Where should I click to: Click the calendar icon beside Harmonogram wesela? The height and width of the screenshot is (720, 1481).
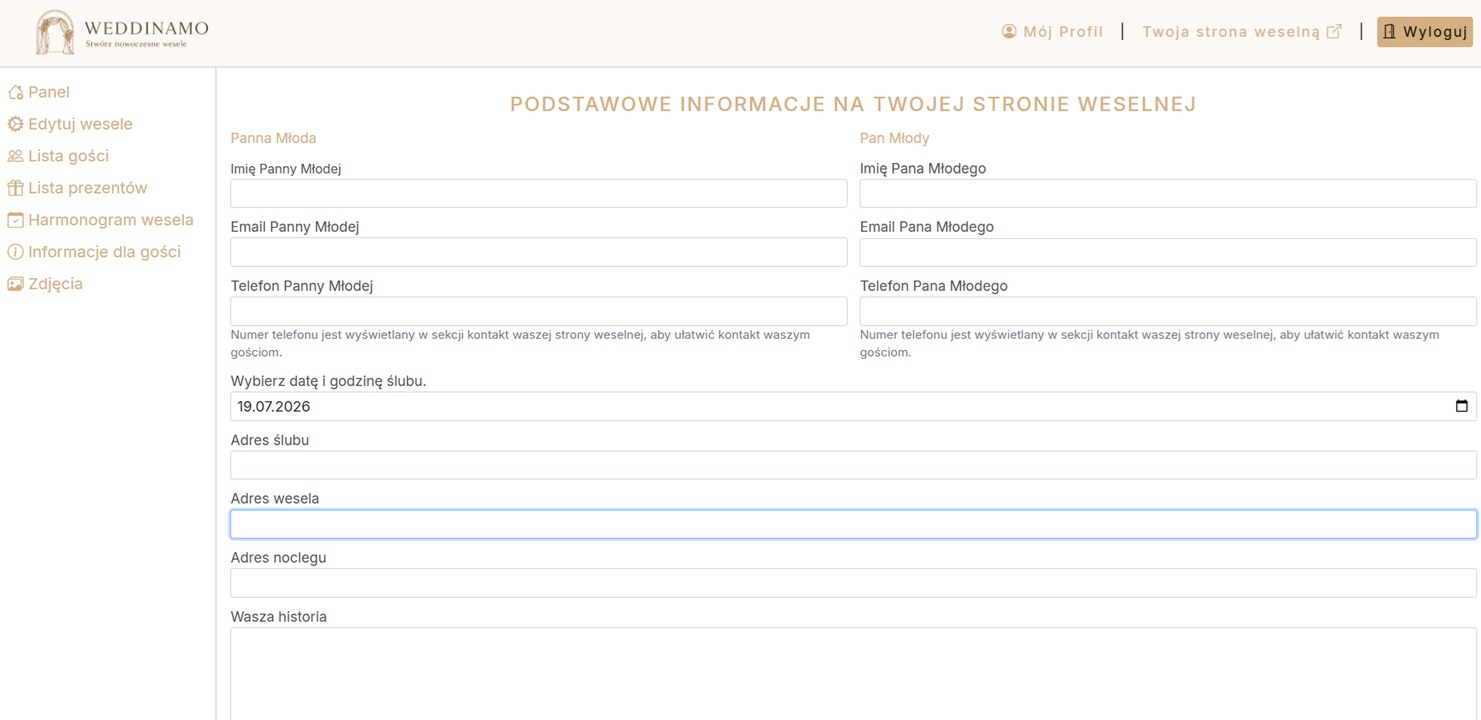(x=15, y=220)
